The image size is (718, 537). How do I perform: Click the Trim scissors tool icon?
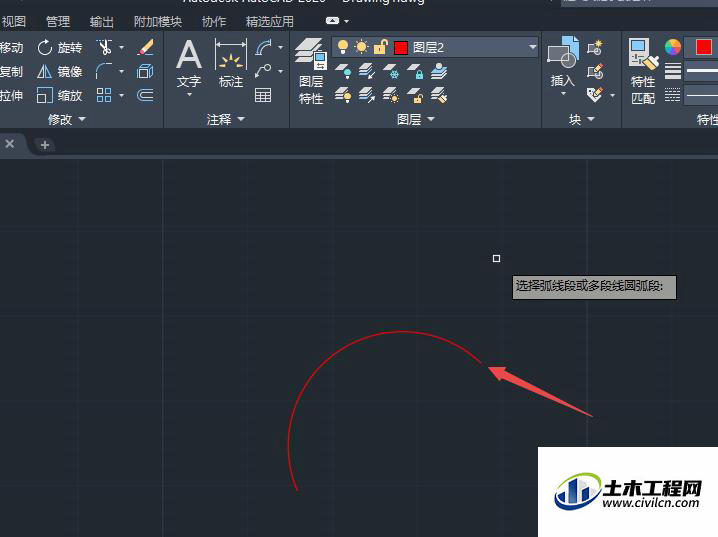pyautogui.click(x=104, y=47)
